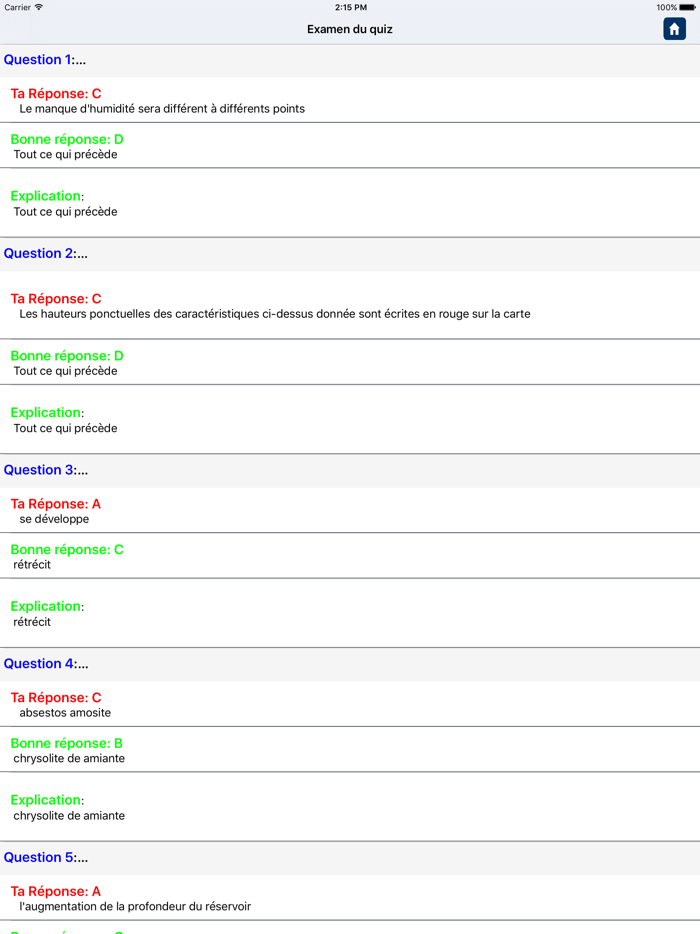Select 'Ta Réponse: A' under Question 5
The height and width of the screenshot is (934, 700).
(x=56, y=891)
